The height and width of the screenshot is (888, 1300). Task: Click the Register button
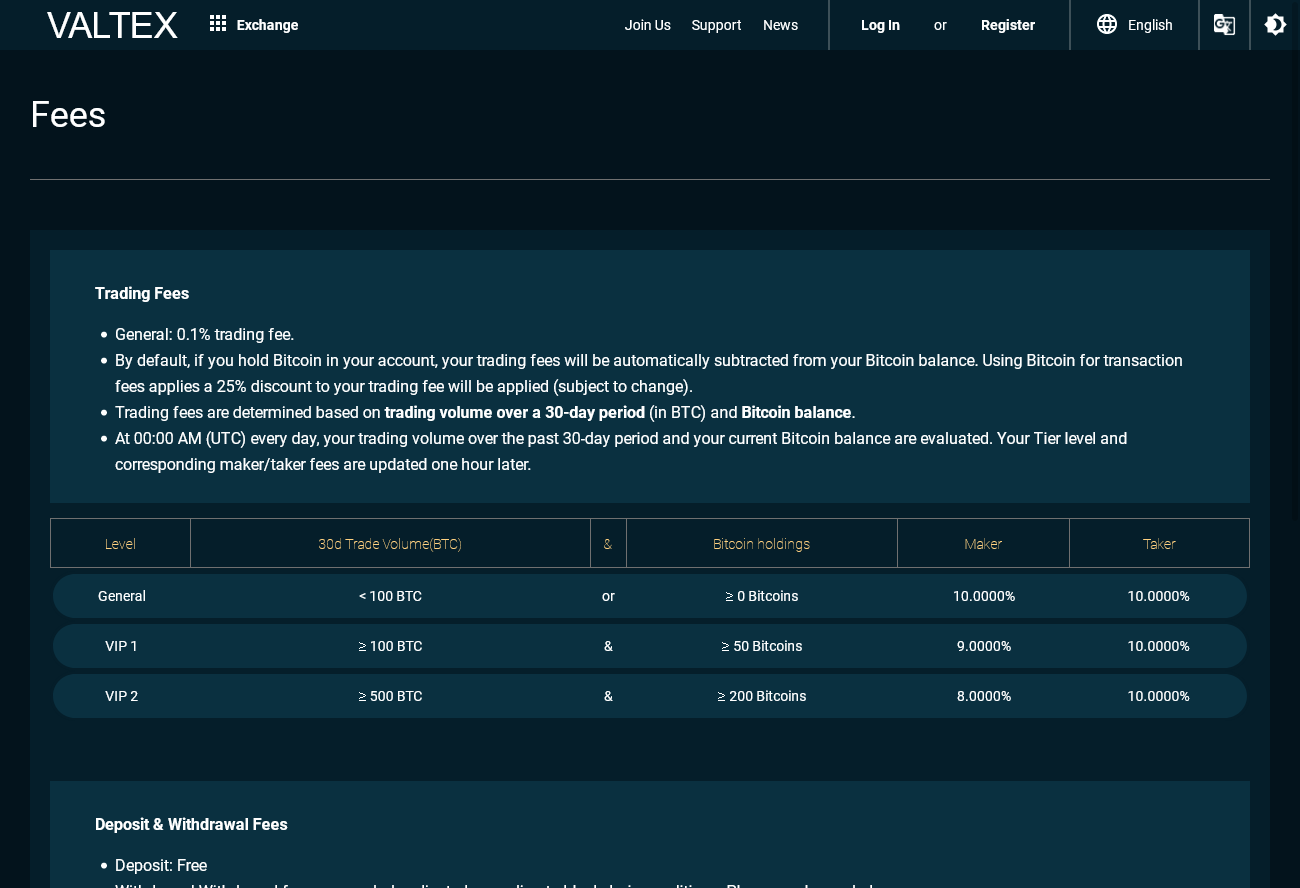pos(1008,25)
